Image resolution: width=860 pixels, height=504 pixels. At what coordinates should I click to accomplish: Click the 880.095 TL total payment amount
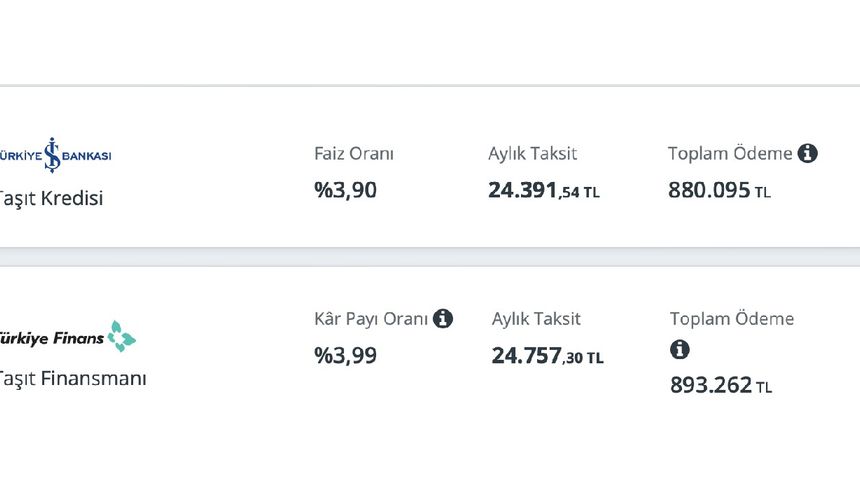click(720, 190)
